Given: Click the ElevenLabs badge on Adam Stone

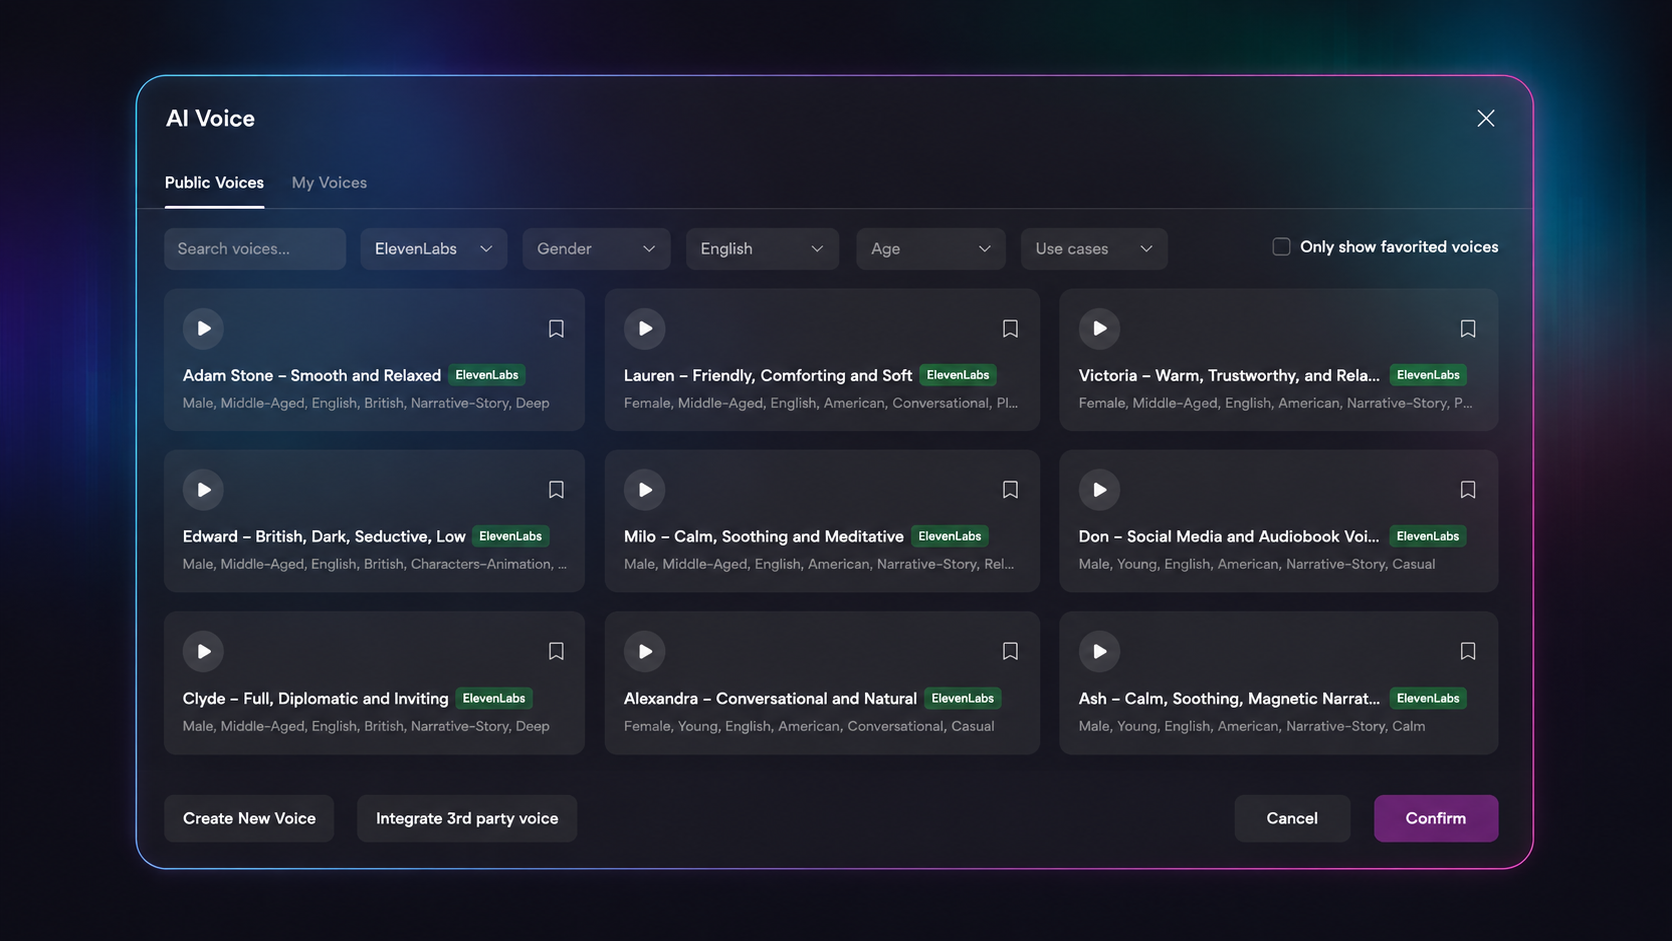Looking at the screenshot, I should (x=487, y=375).
